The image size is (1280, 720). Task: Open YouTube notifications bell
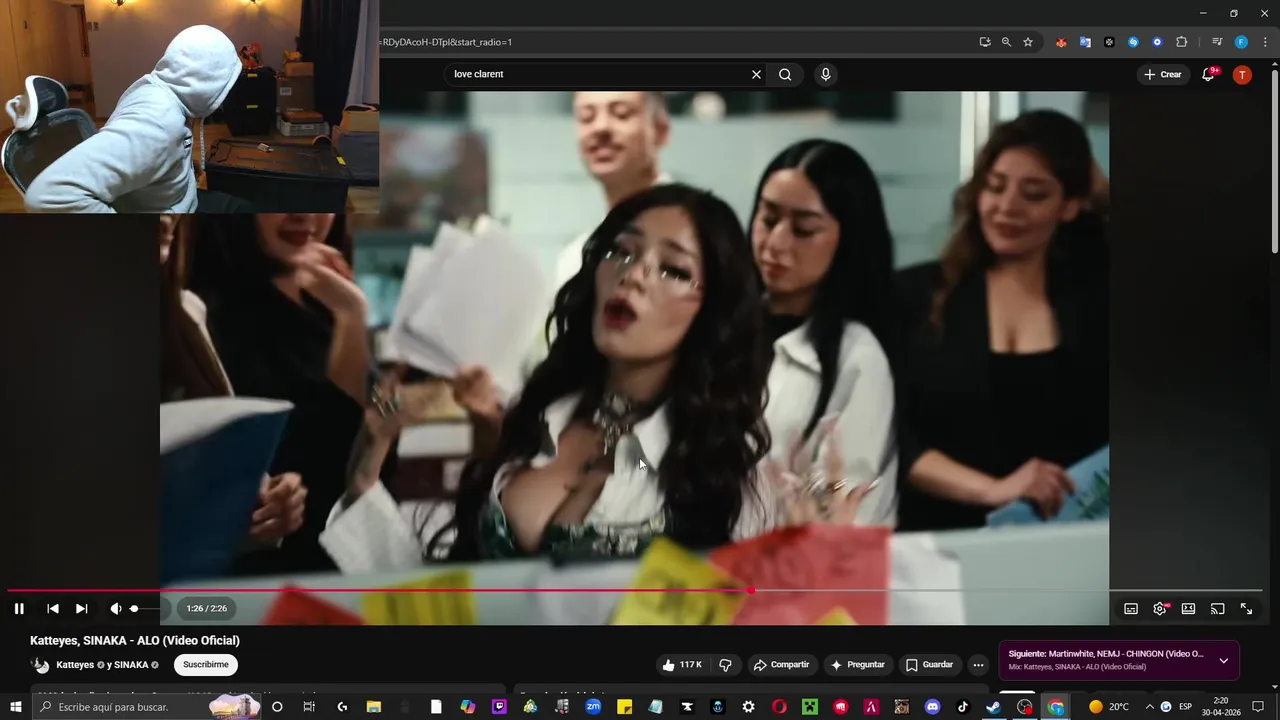coord(1209,74)
